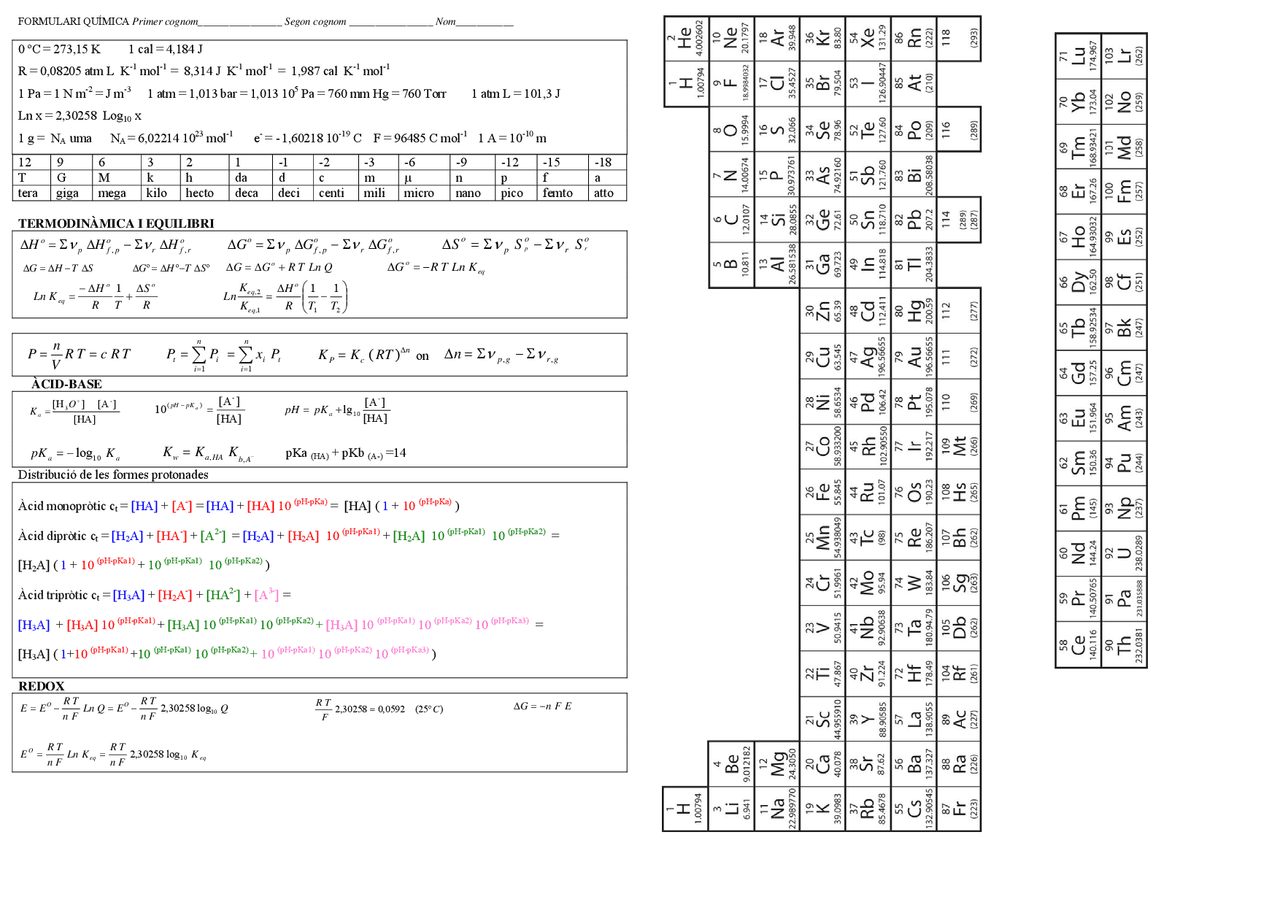Click the tera prefix cell in the units table
The image size is (1280, 905).
(30, 195)
